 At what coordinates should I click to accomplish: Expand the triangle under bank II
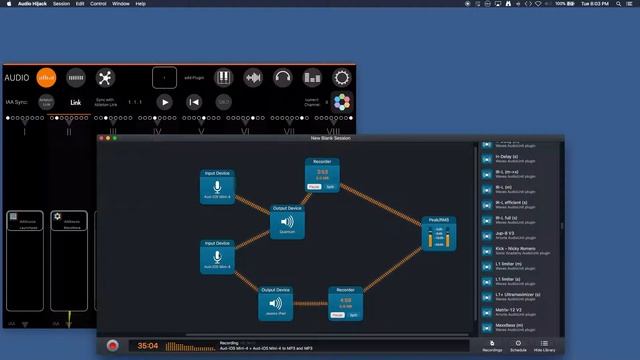click(69, 122)
